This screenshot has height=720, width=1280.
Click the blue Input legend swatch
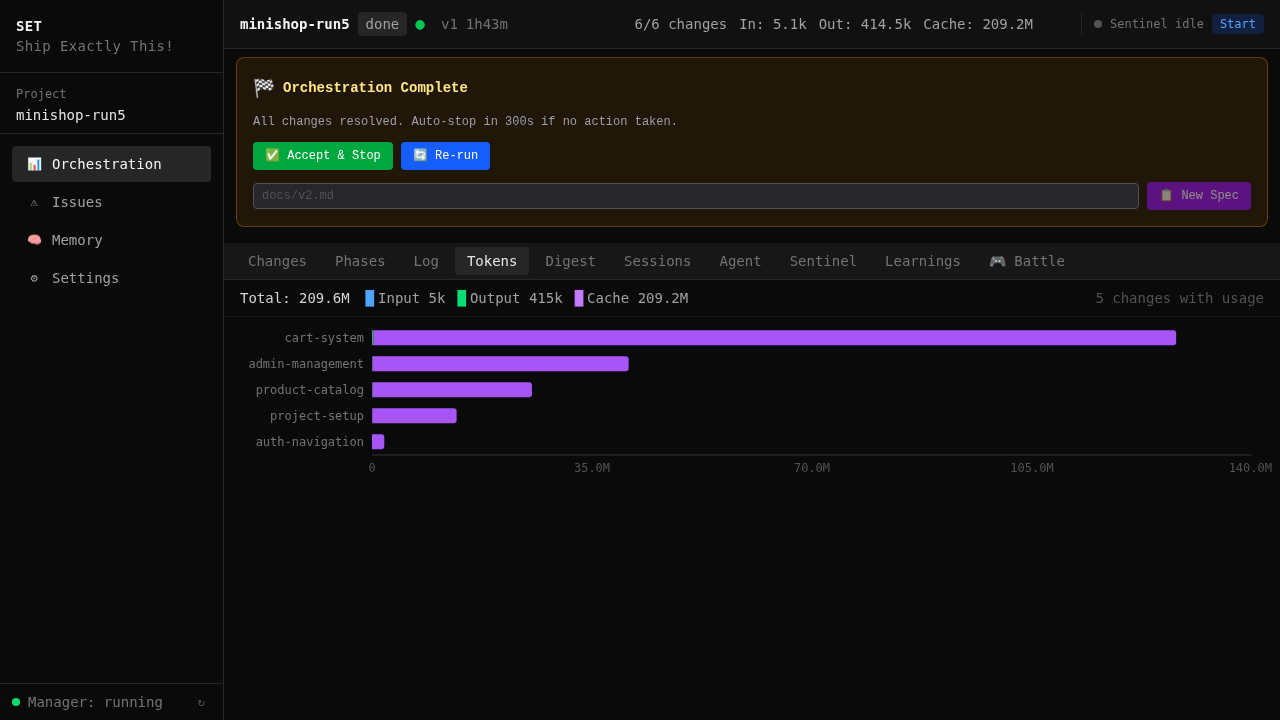(370, 298)
